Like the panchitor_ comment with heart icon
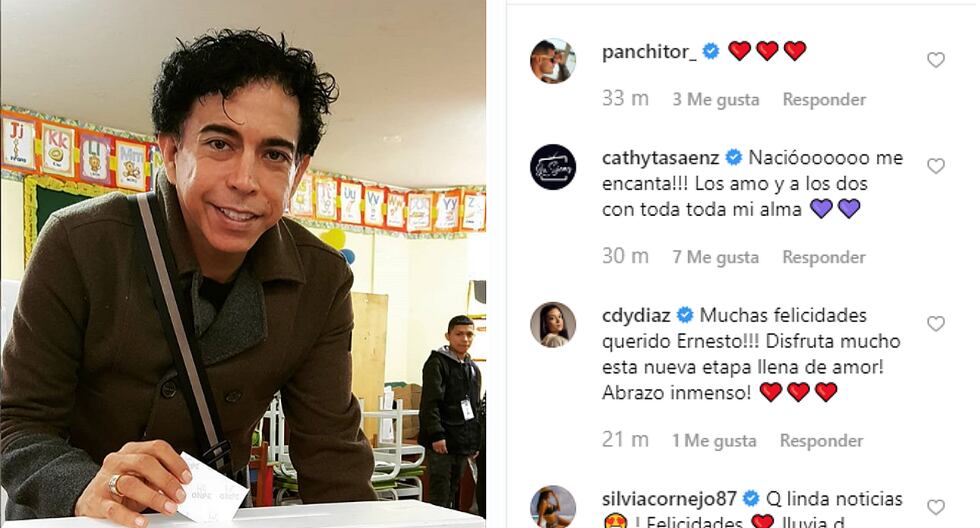 tap(935, 60)
